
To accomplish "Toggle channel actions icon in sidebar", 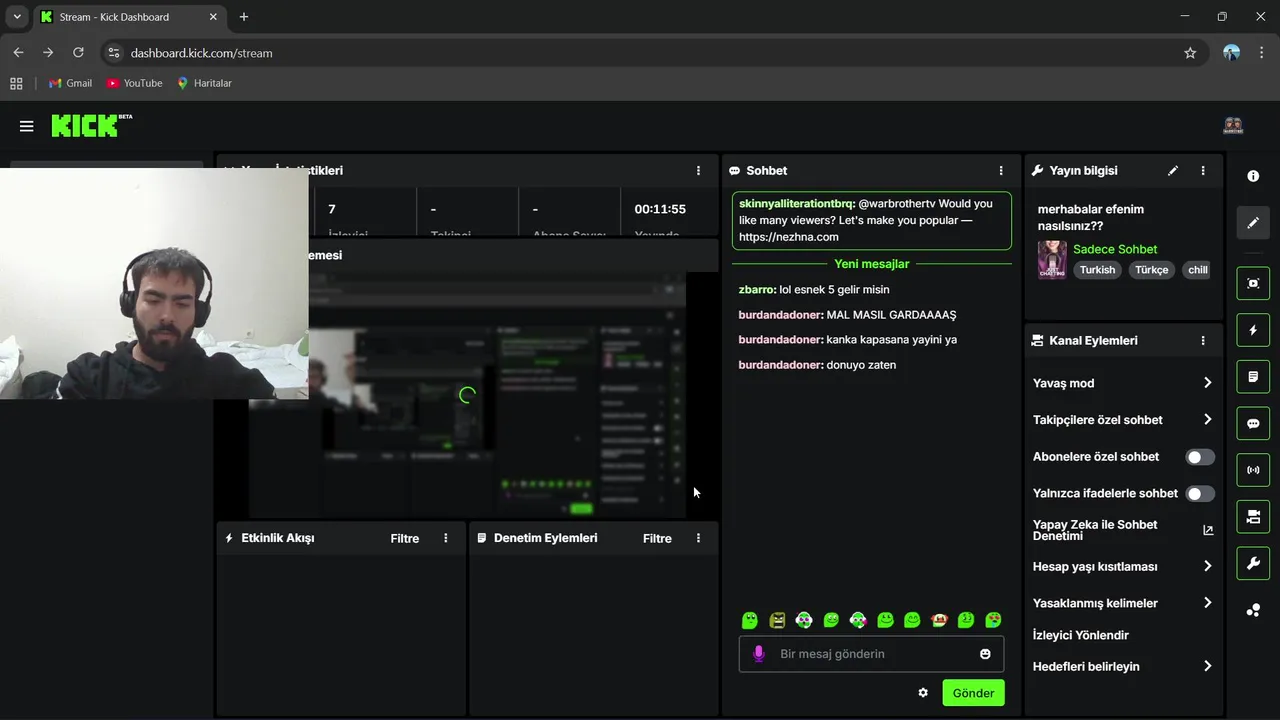I will pyautogui.click(x=1253, y=517).
